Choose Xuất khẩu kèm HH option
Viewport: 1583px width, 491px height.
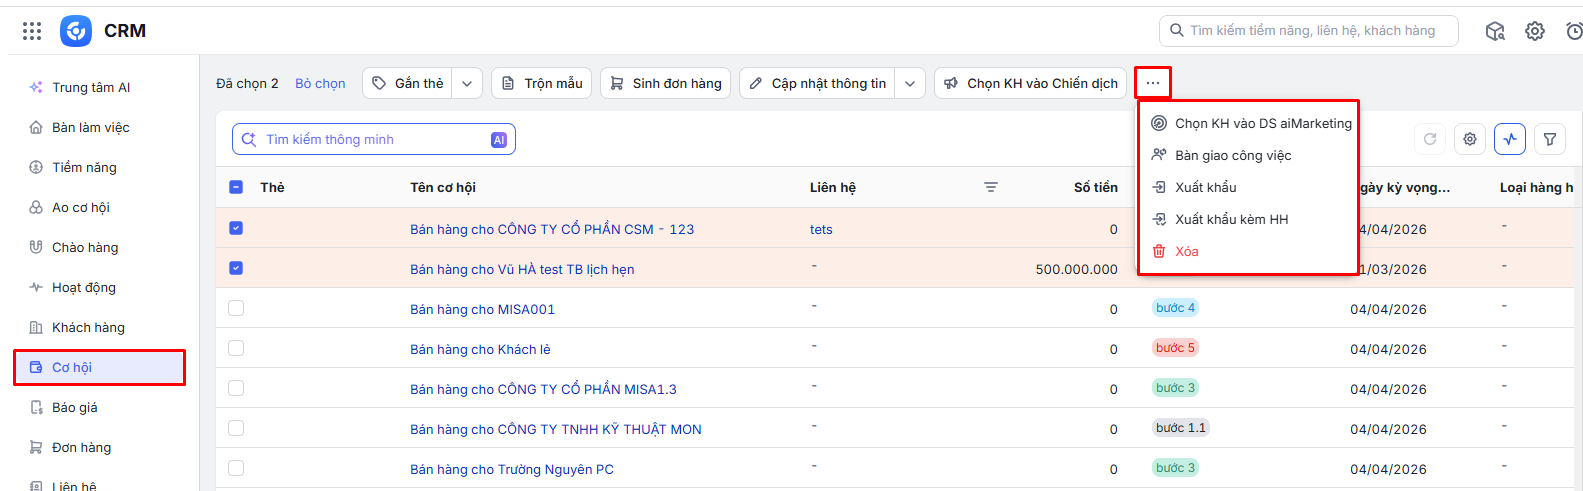(x=1251, y=219)
